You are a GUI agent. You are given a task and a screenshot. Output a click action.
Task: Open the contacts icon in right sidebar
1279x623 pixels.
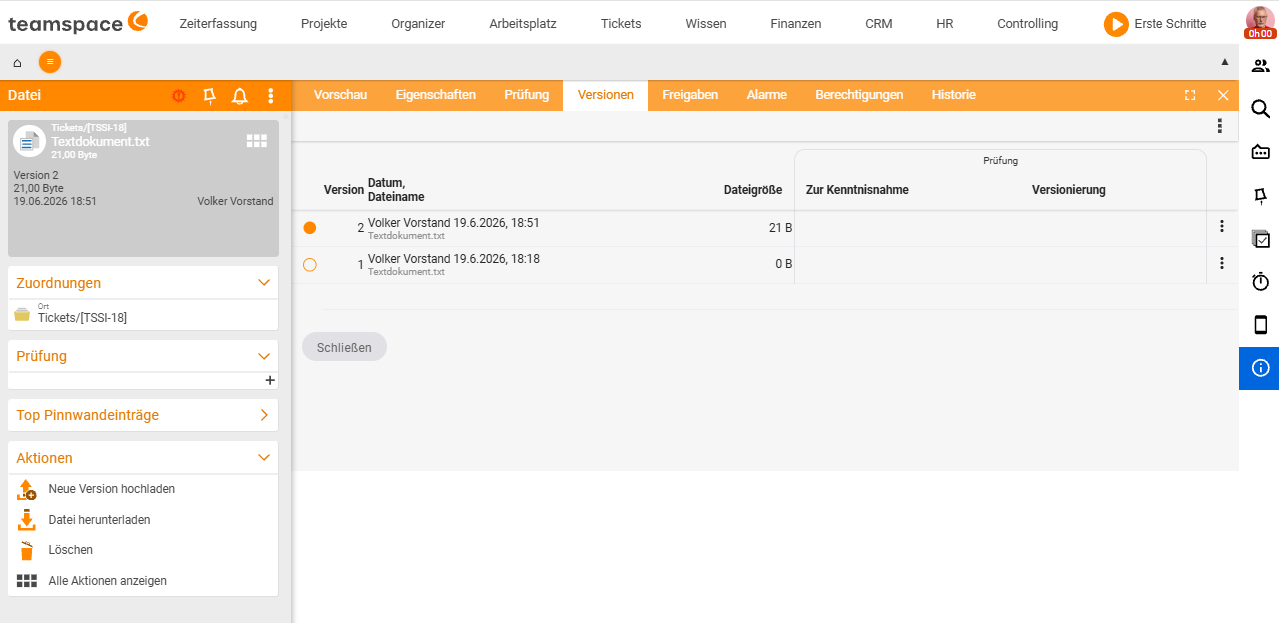(x=1260, y=66)
